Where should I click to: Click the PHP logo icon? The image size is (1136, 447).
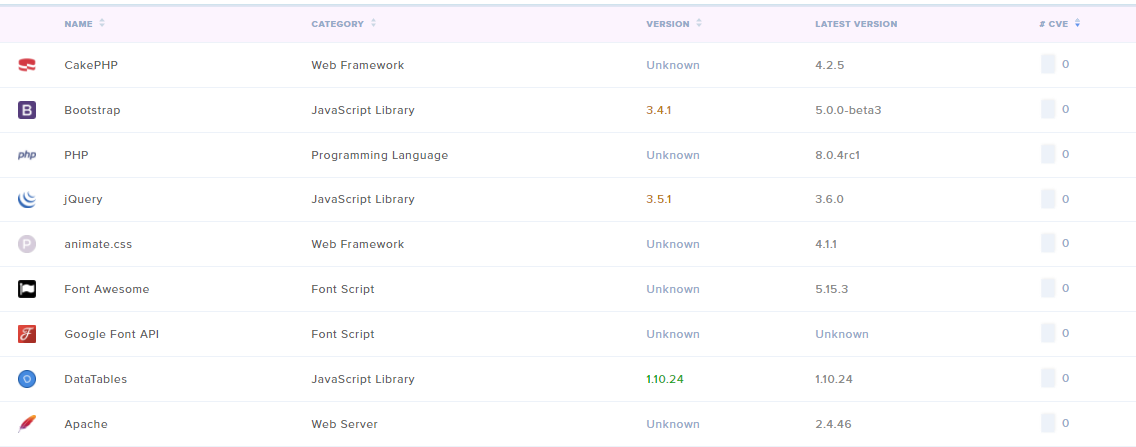click(x=27, y=155)
